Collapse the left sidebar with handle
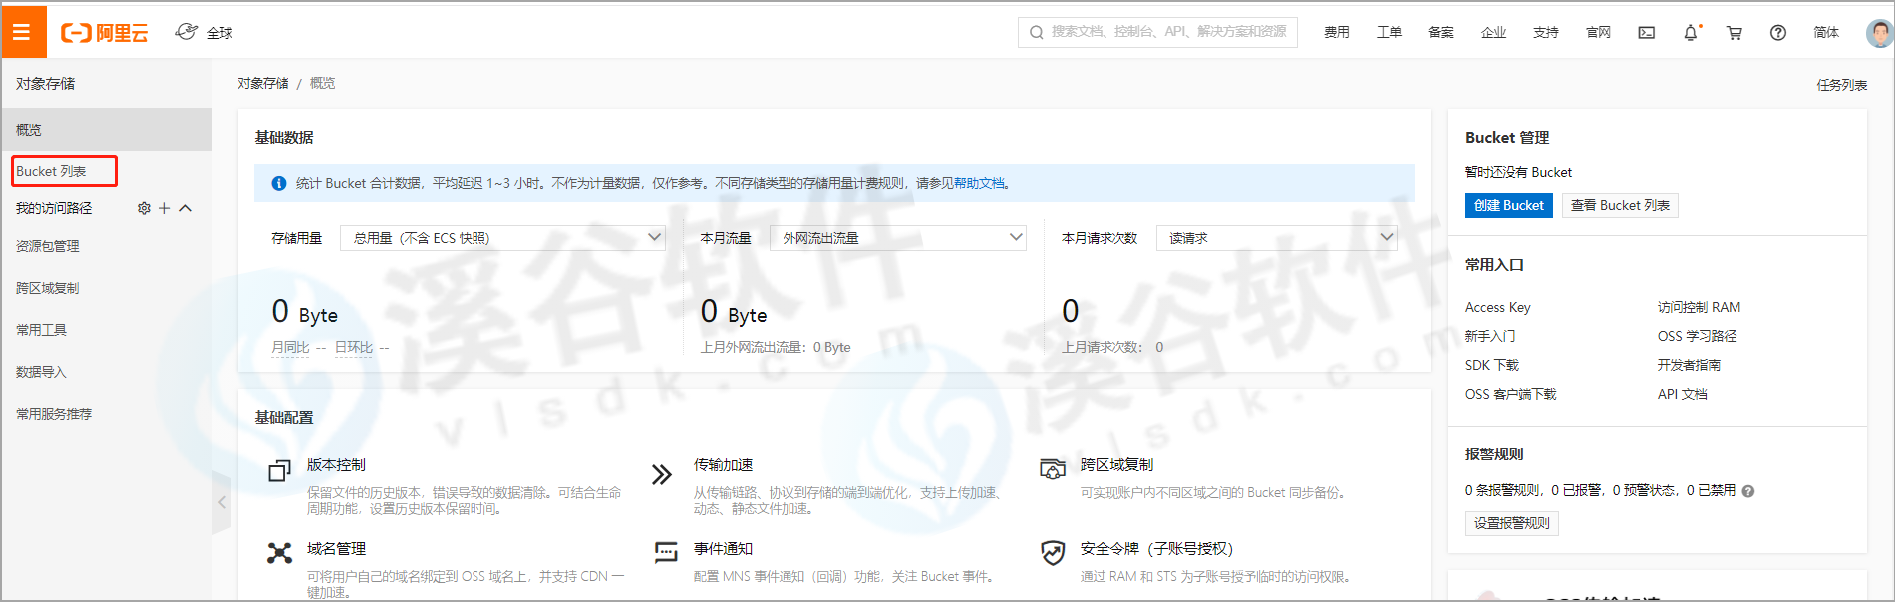Screen dimensions: 1895x602 coord(222,502)
